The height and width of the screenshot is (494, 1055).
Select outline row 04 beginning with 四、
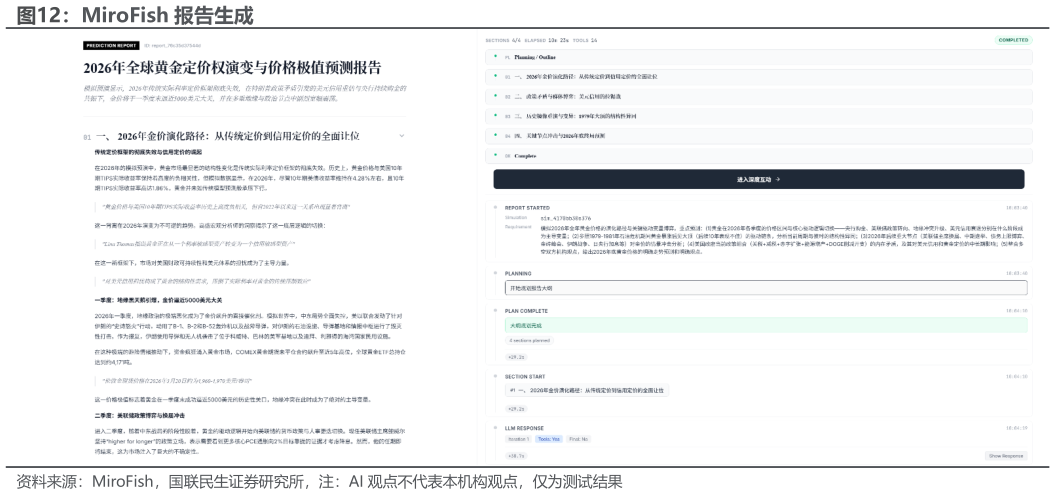(758, 135)
